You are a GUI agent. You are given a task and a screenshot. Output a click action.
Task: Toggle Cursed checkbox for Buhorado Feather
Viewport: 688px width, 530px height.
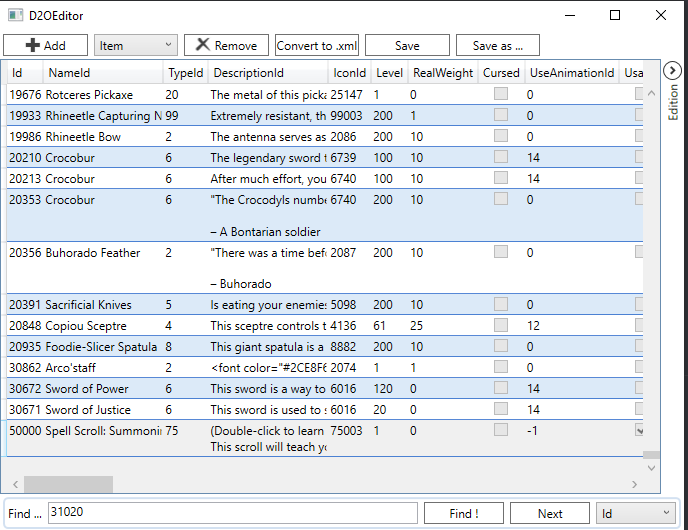pos(501,251)
